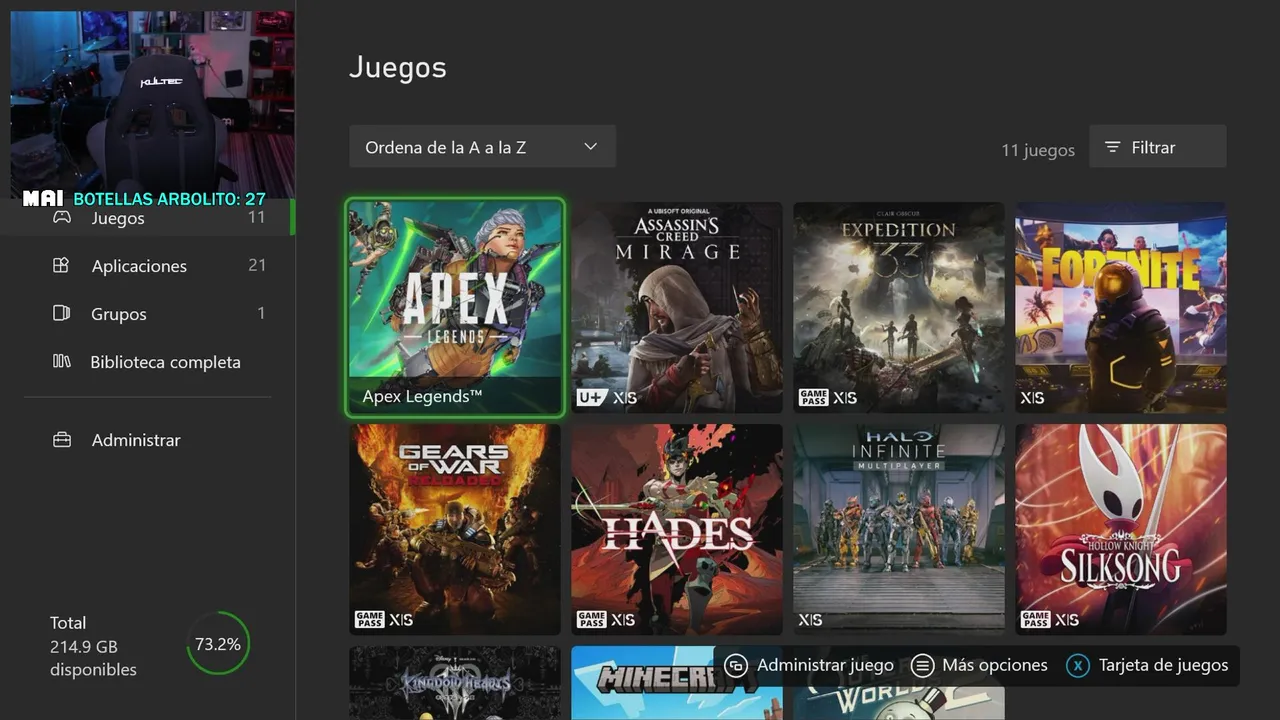Viewport: 1280px width, 720px height.
Task: Go to the Juegos menu item
Action: (x=147, y=217)
